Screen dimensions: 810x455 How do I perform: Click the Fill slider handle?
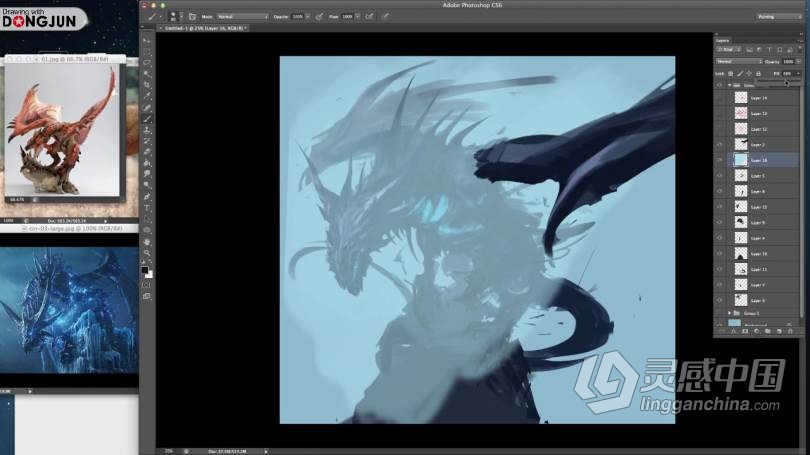(787, 83)
